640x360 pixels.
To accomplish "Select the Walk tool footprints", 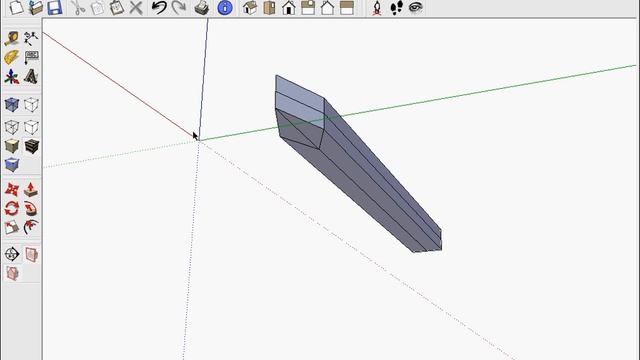I will click(x=396, y=7).
